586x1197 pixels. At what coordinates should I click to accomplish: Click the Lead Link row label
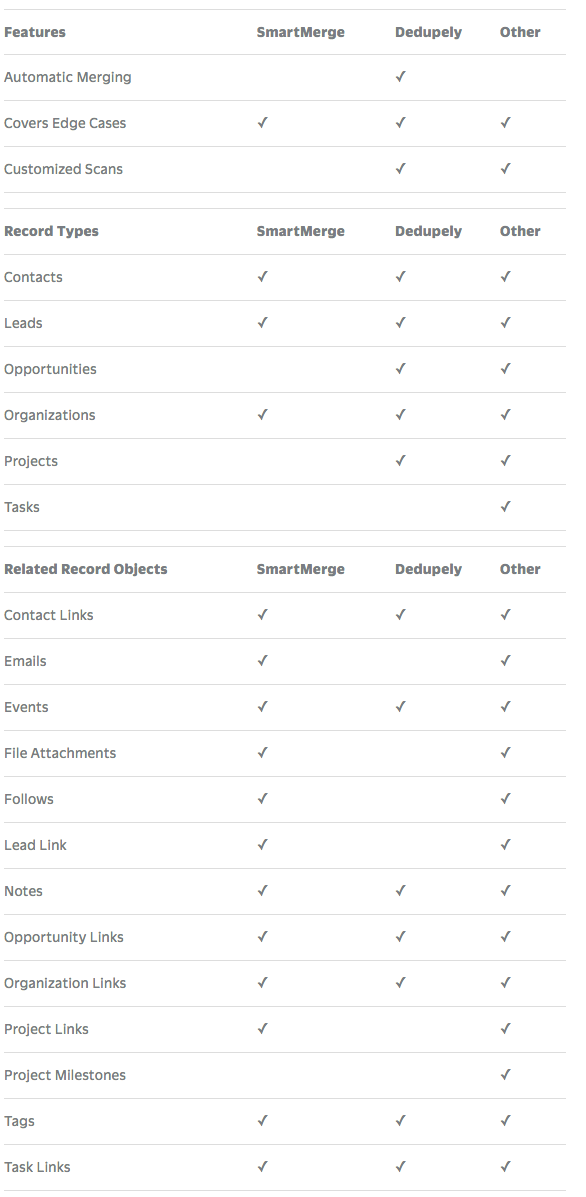tap(35, 845)
